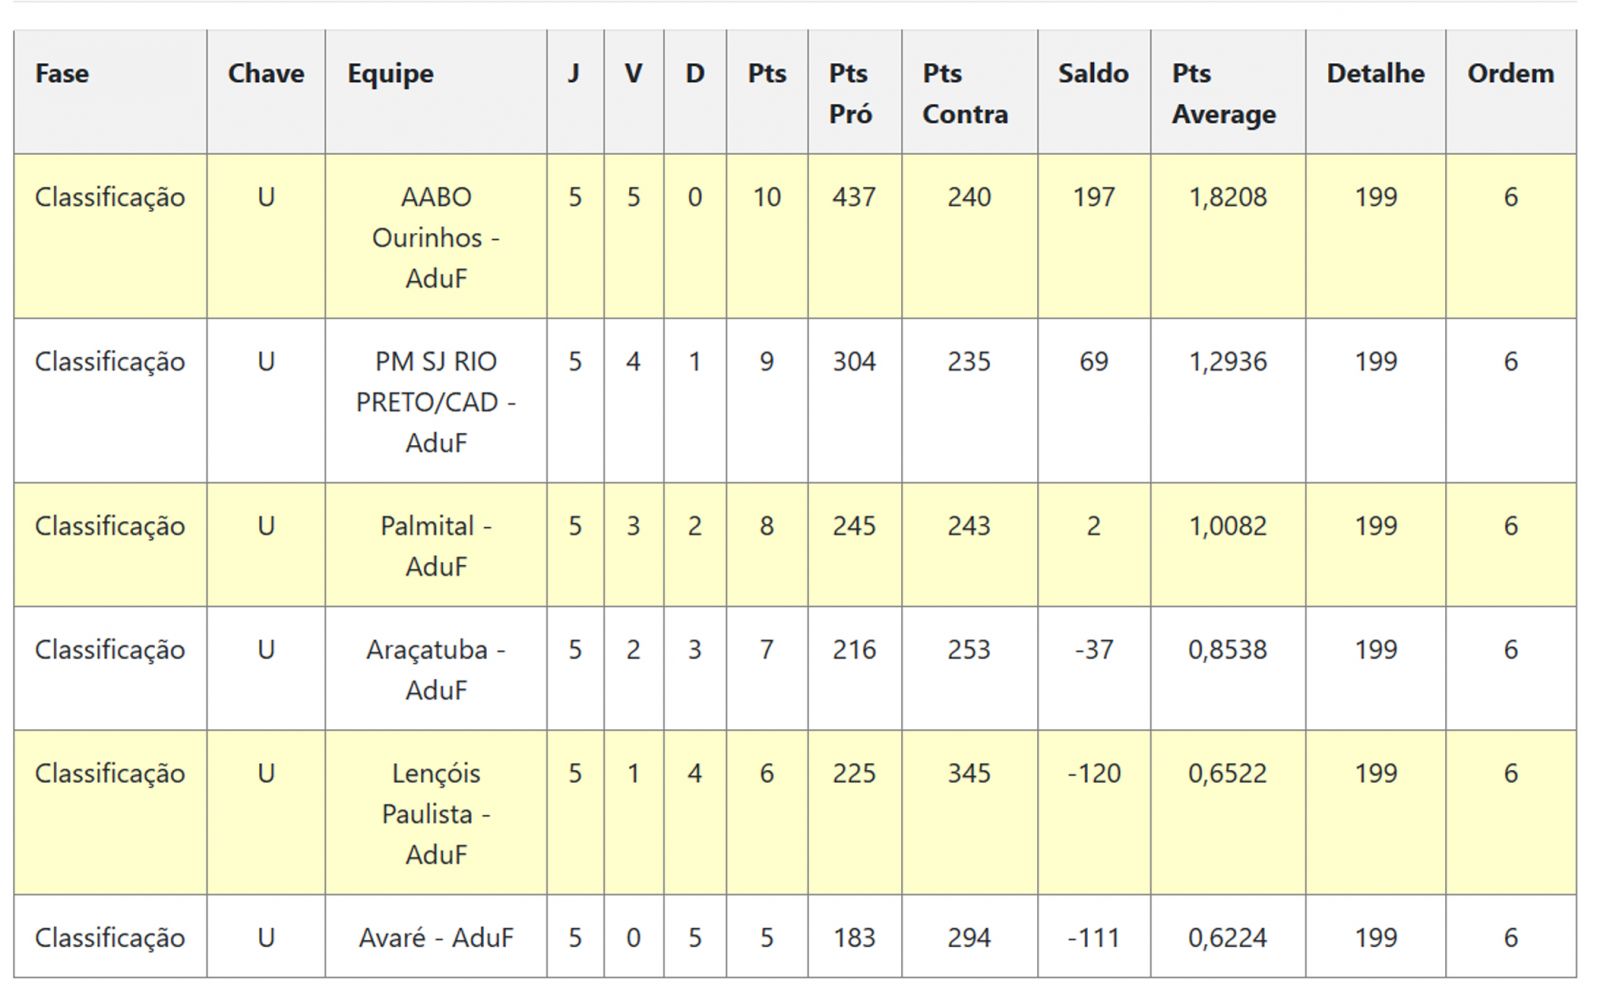This screenshot has width=1600, height=991.
Task: Click the 345 Pts Contra value
Action: click(x=969, y=773)
